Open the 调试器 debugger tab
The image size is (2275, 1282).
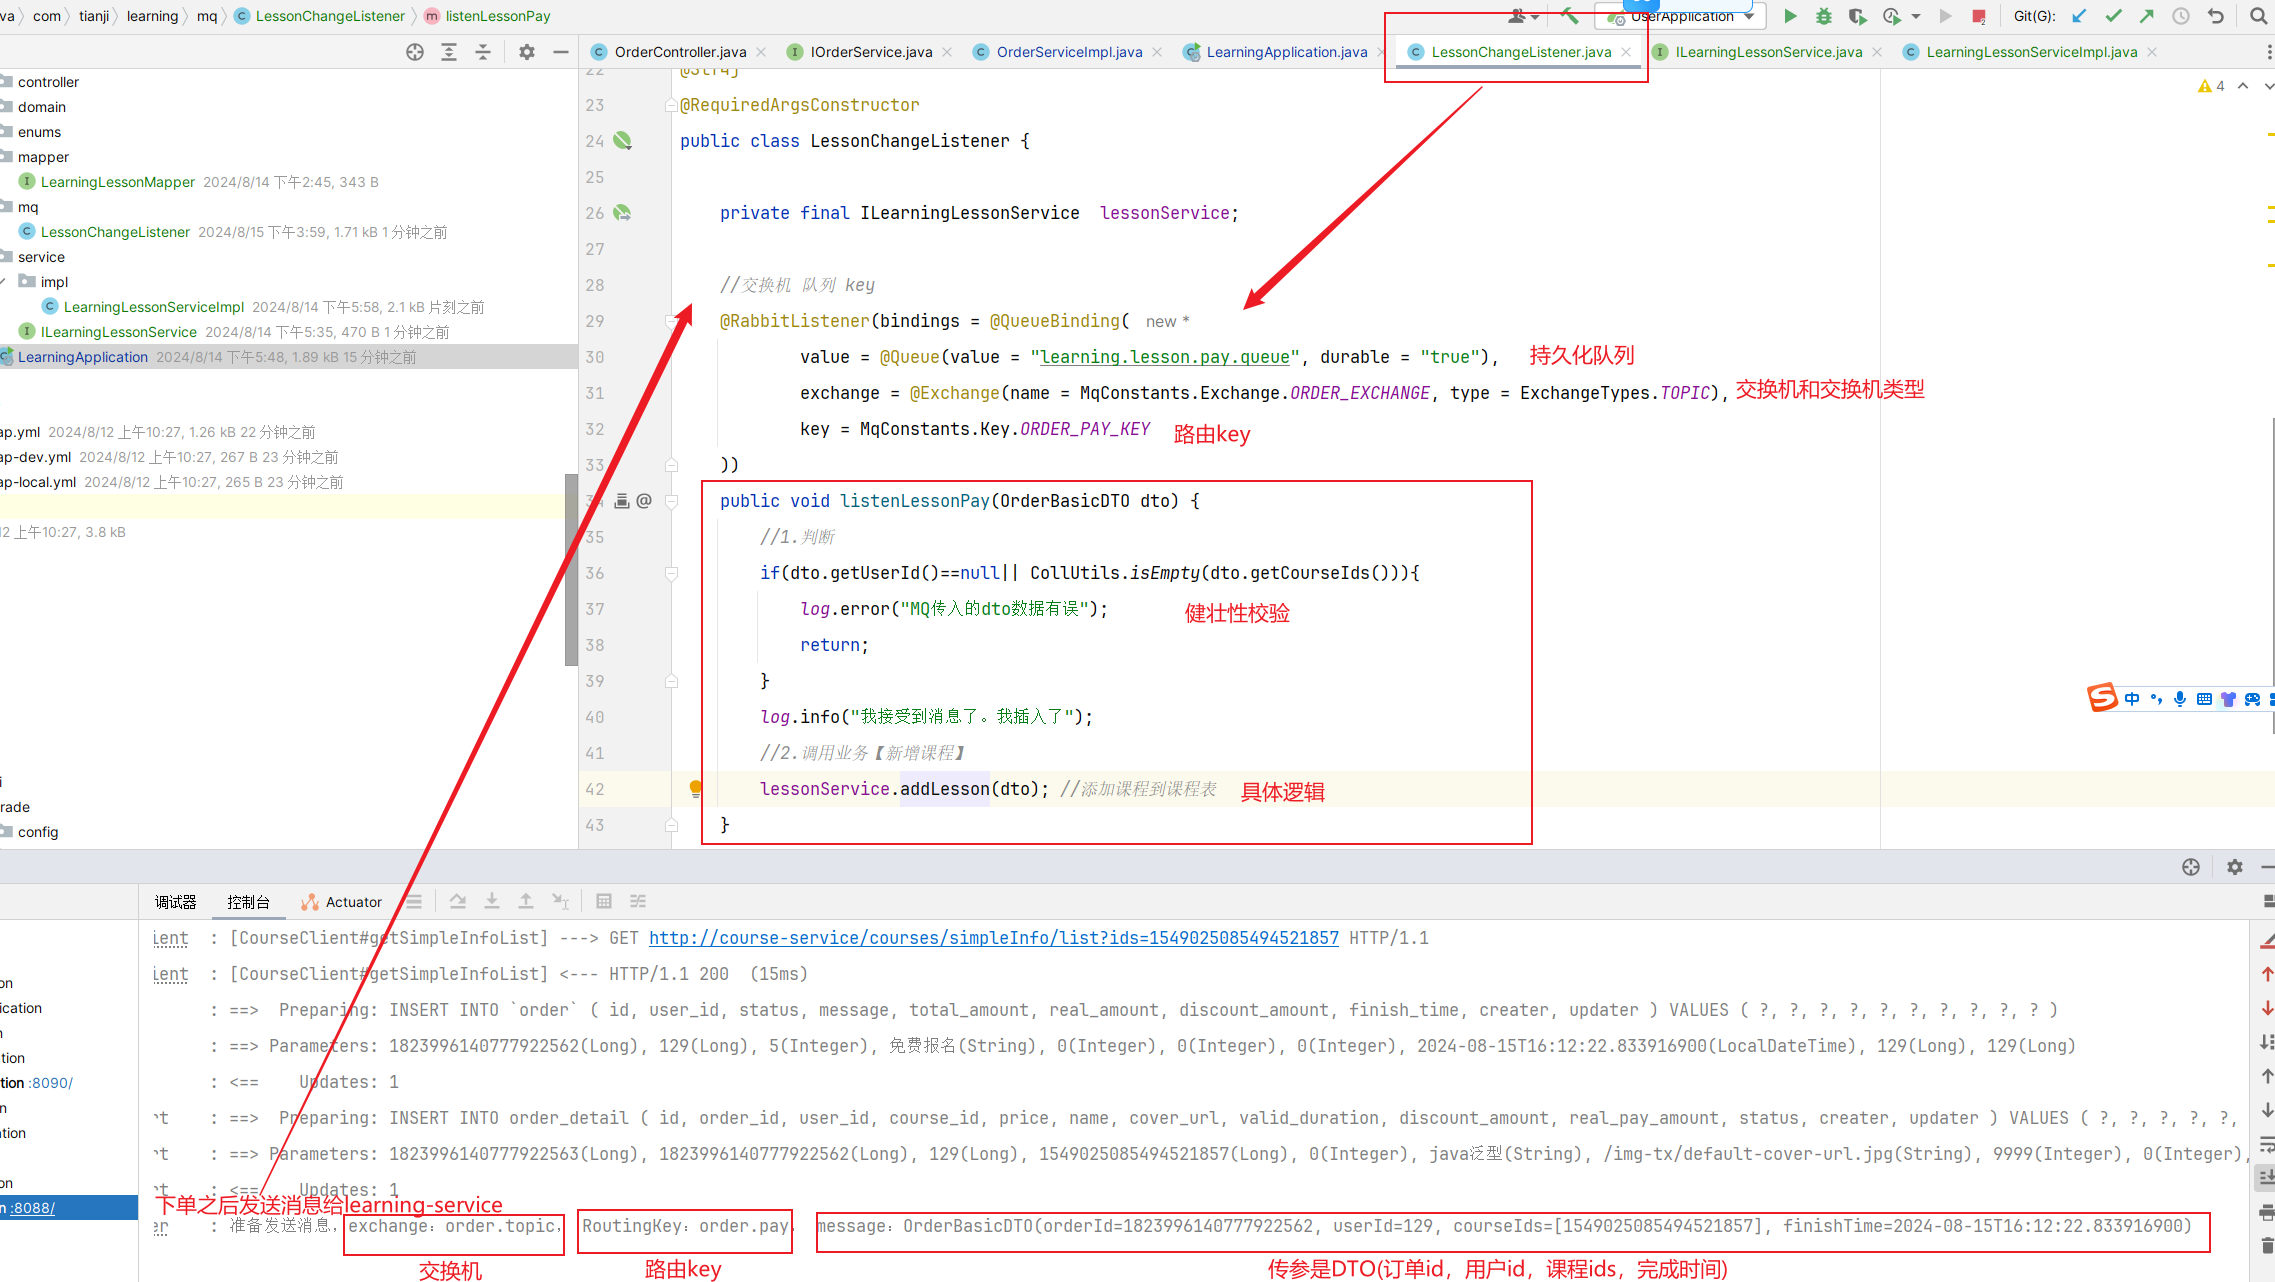point(175,902)
